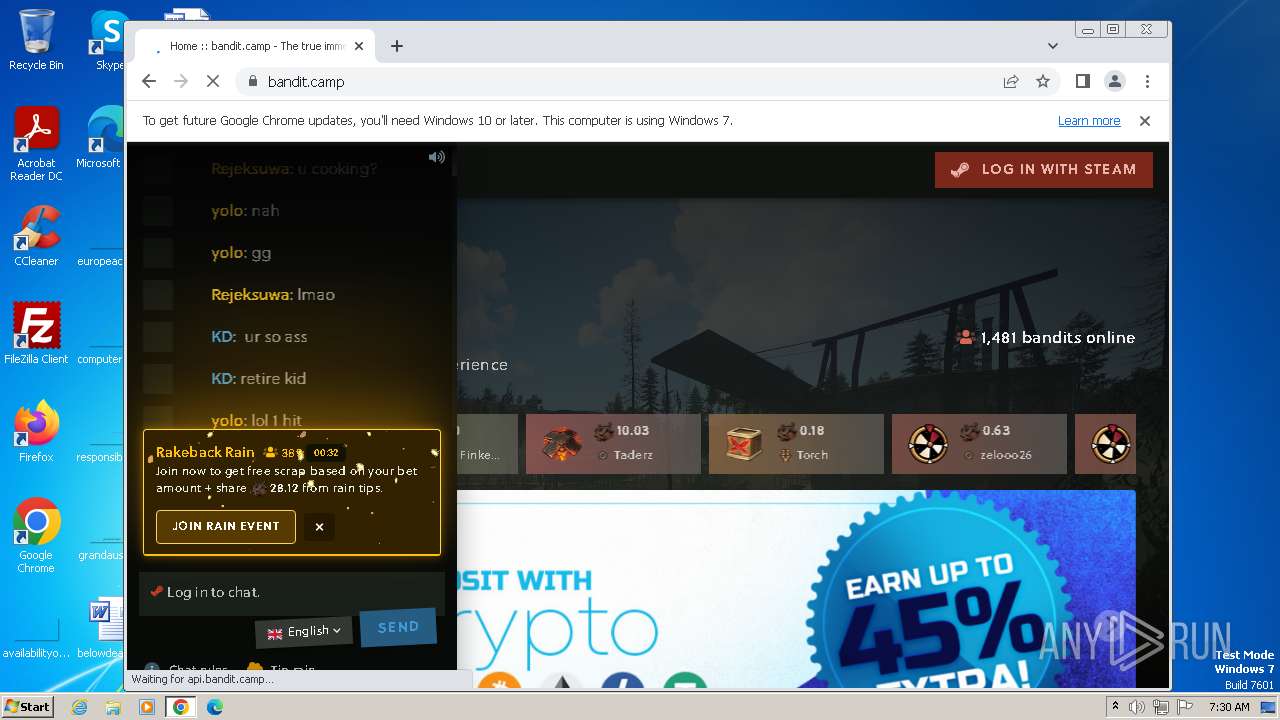This screenshot has height=720, width=1280.
Task: Open the Windows Start menu
Action: pyautogui.click(x=27, y=706)
